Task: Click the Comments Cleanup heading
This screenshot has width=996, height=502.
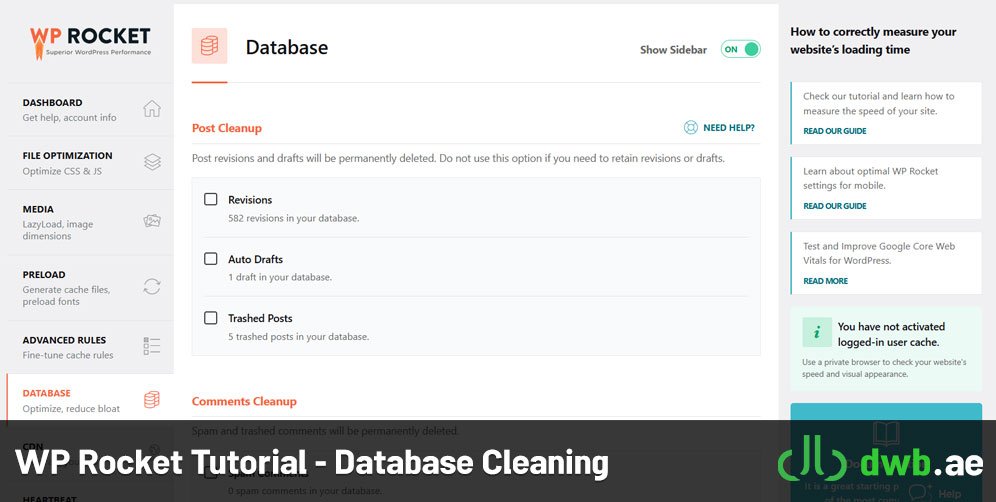Action: click(x=244, y=401)
